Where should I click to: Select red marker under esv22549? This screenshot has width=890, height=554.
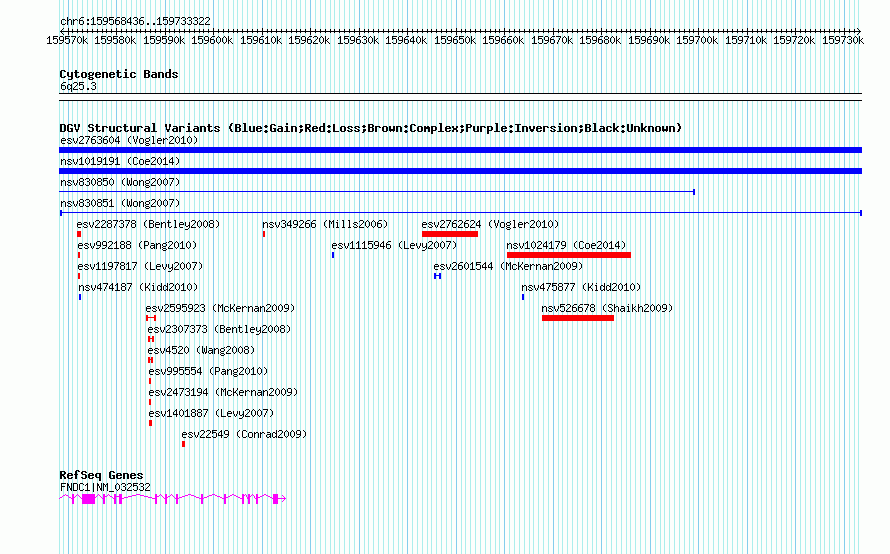click(183, 444)
